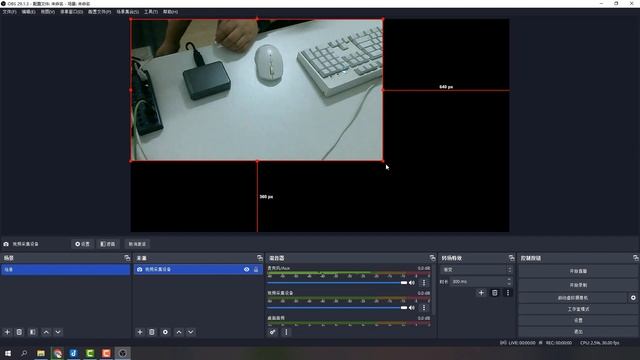Pop out the Controls dock
Viewport: 640px width, 360px height.
[636, 258]
